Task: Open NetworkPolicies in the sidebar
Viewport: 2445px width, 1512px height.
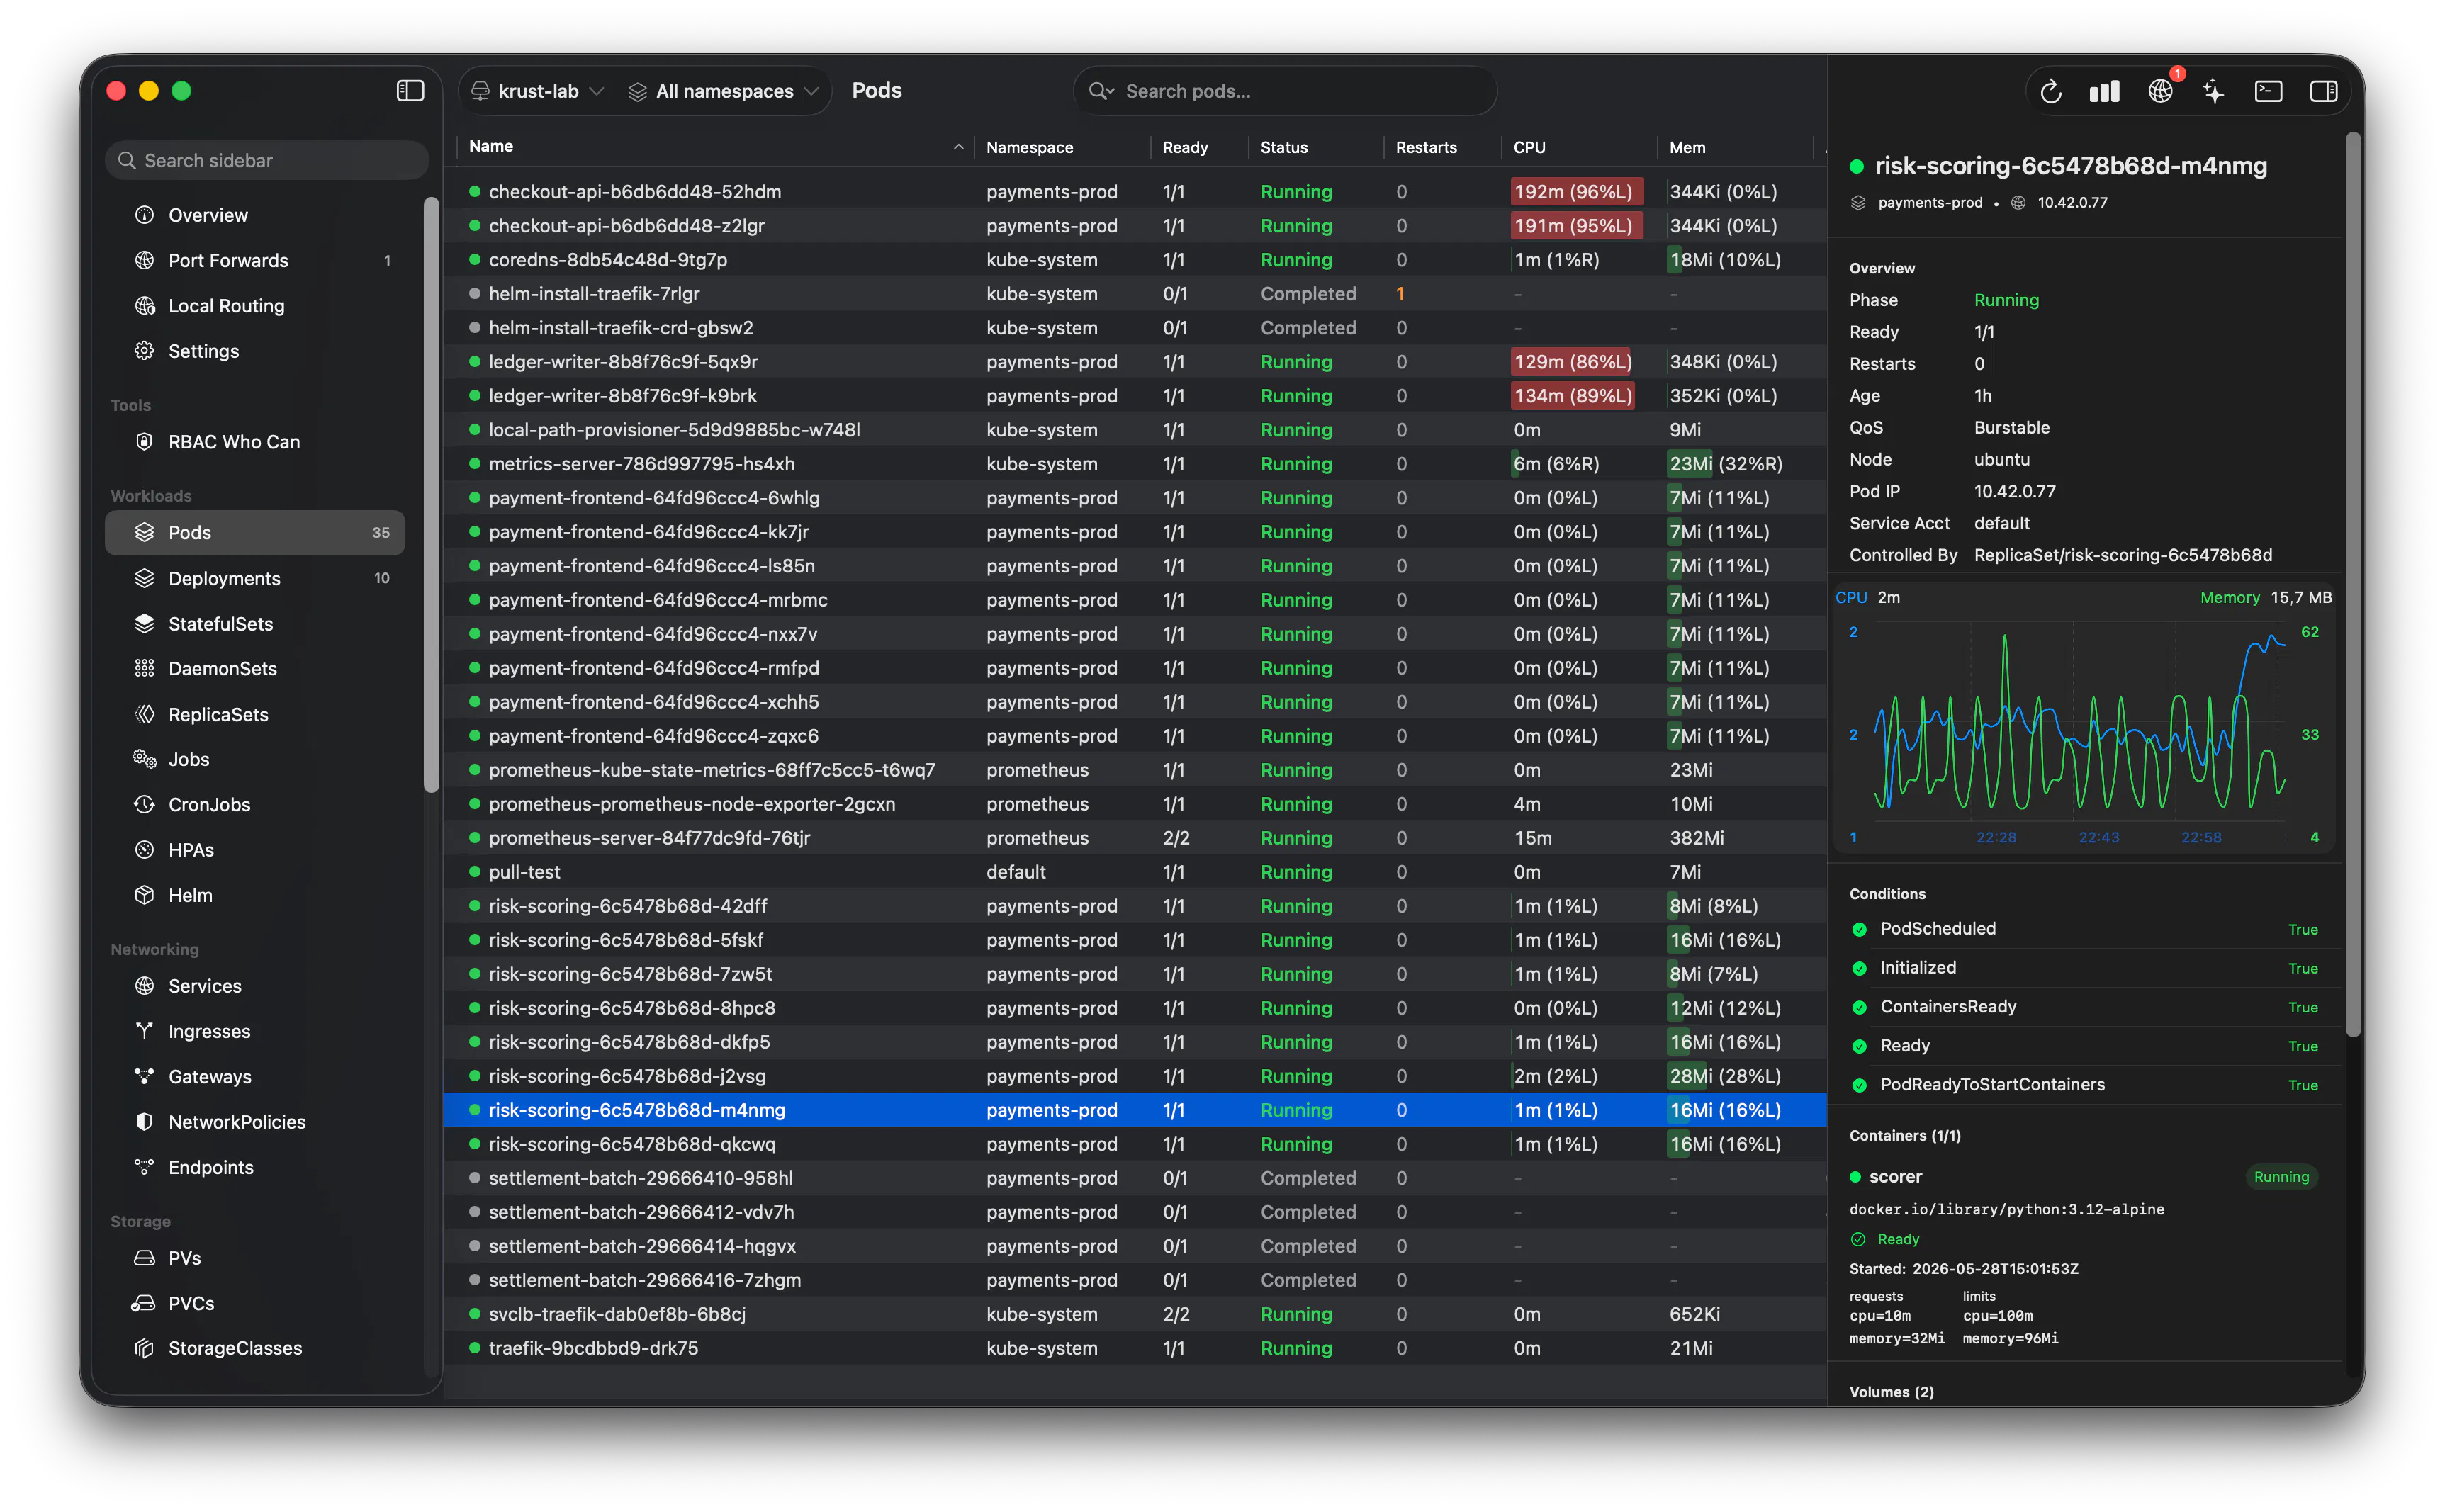Action: pos(255,1122)
